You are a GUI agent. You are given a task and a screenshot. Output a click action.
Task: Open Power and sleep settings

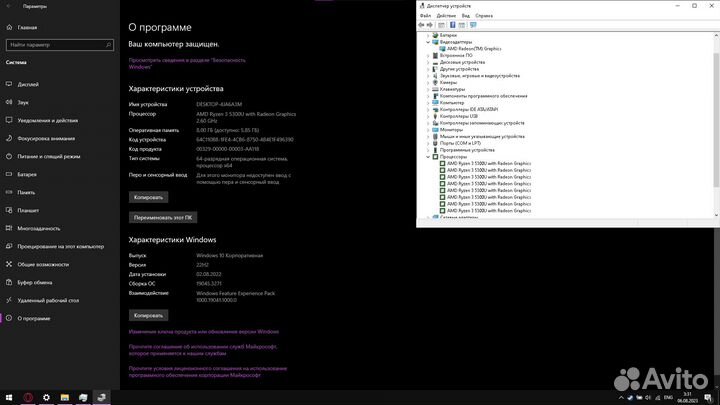tap(49, 156)
